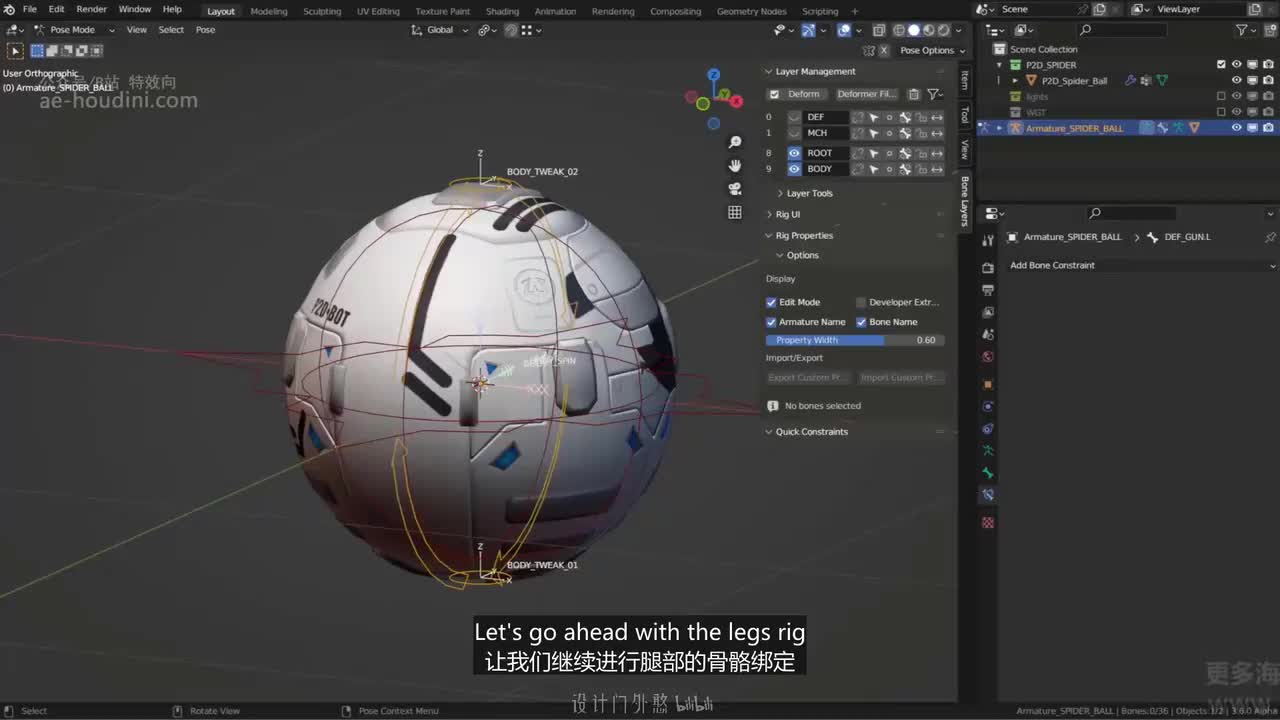This screenshot has width=1280, height=720.
Task: Open the Global orientation dropdown
Action: pos(440,30)
